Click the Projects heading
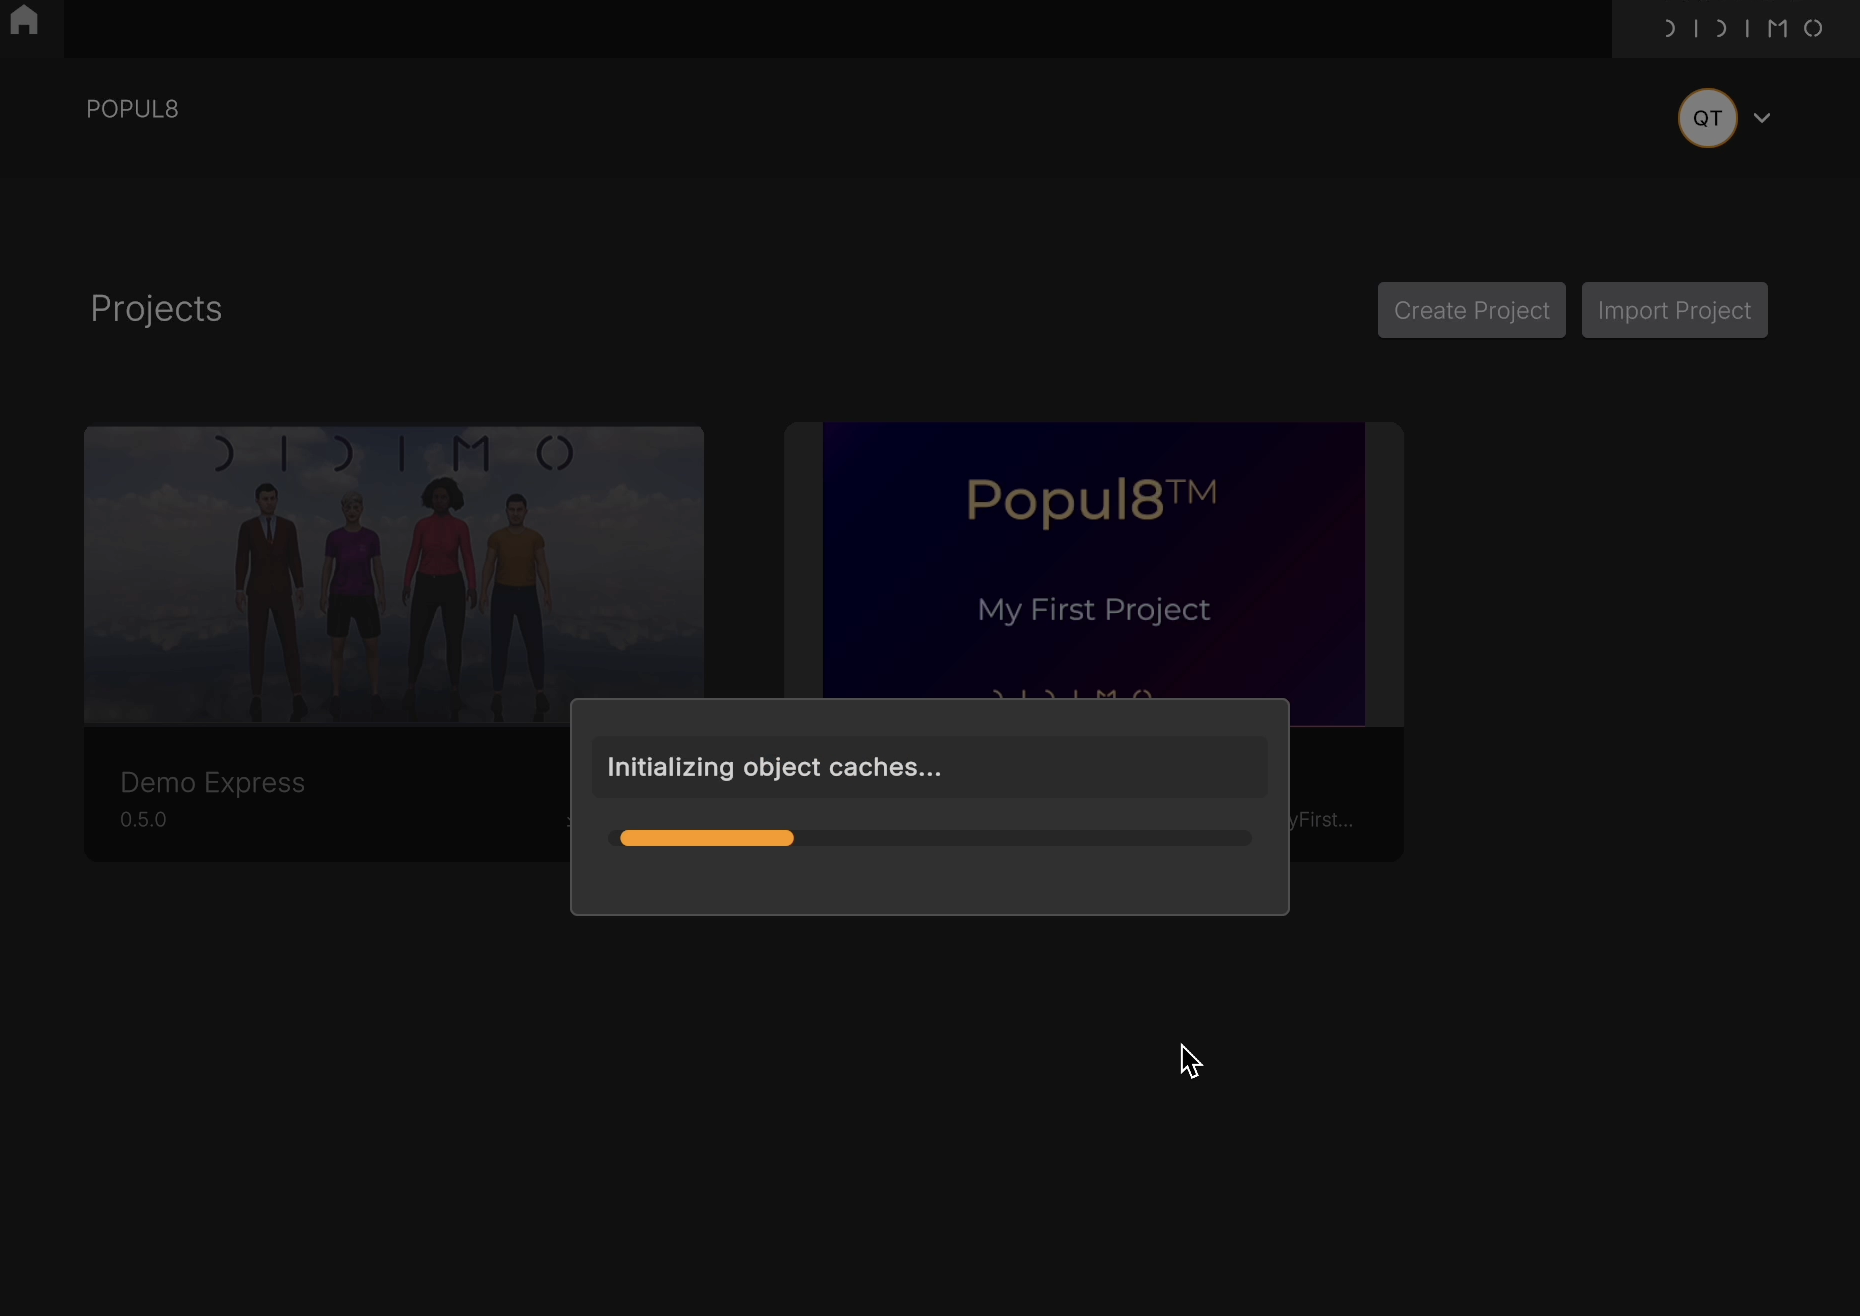The width and height of the screenshot is (1860, 1316). pyautogui.click(x=156, y=309)
